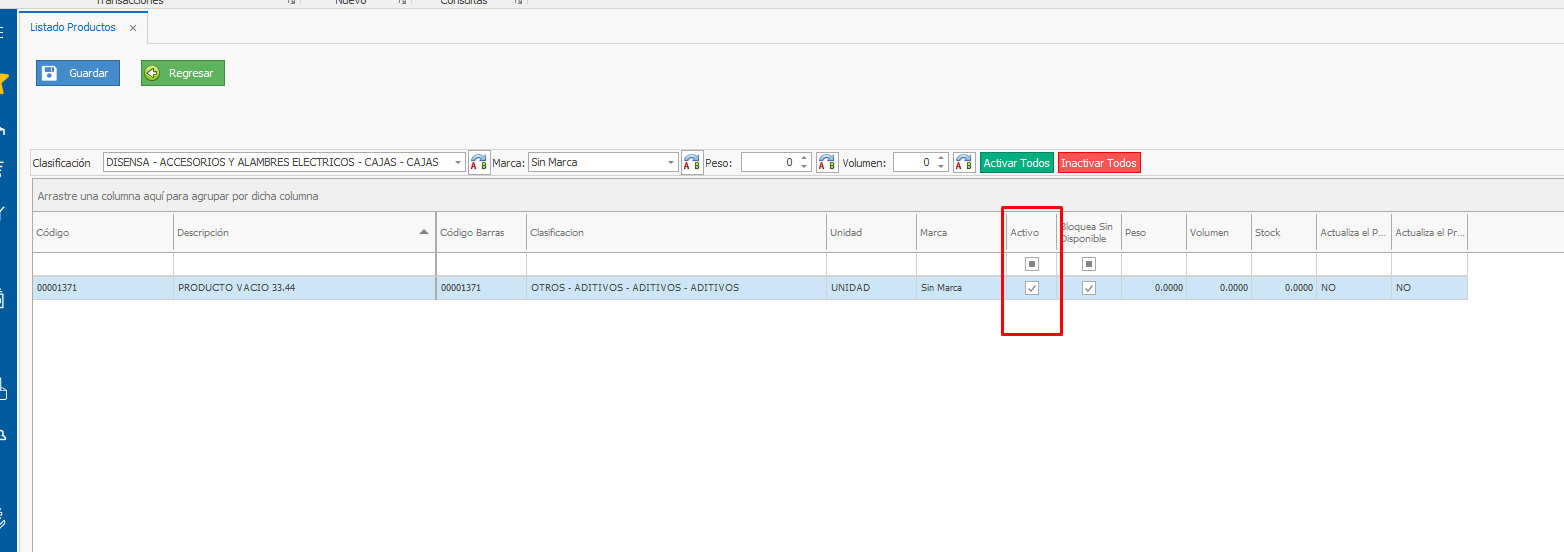
Task: Toggle the Activo column filter checkbox
Action: tap(1032, 264)
